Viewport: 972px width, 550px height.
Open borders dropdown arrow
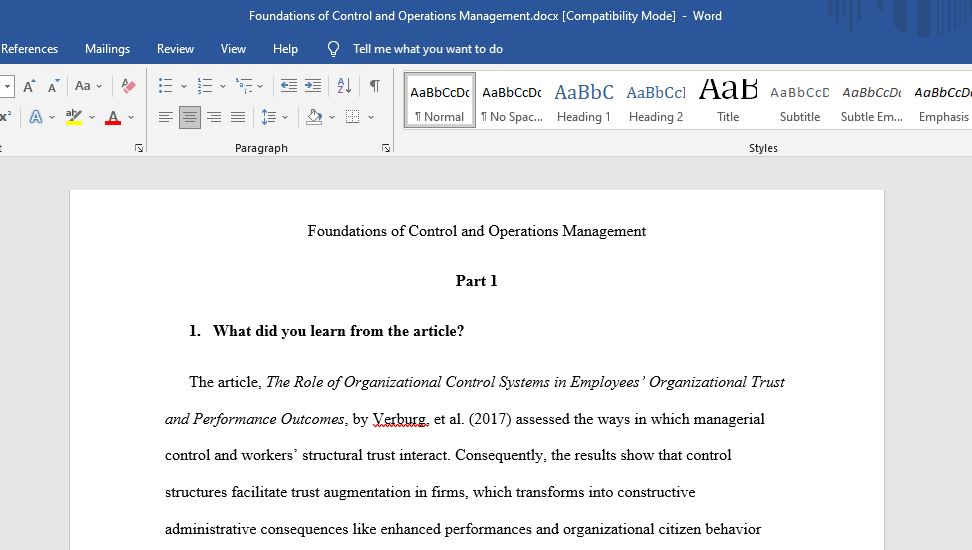tap(371, 117)
